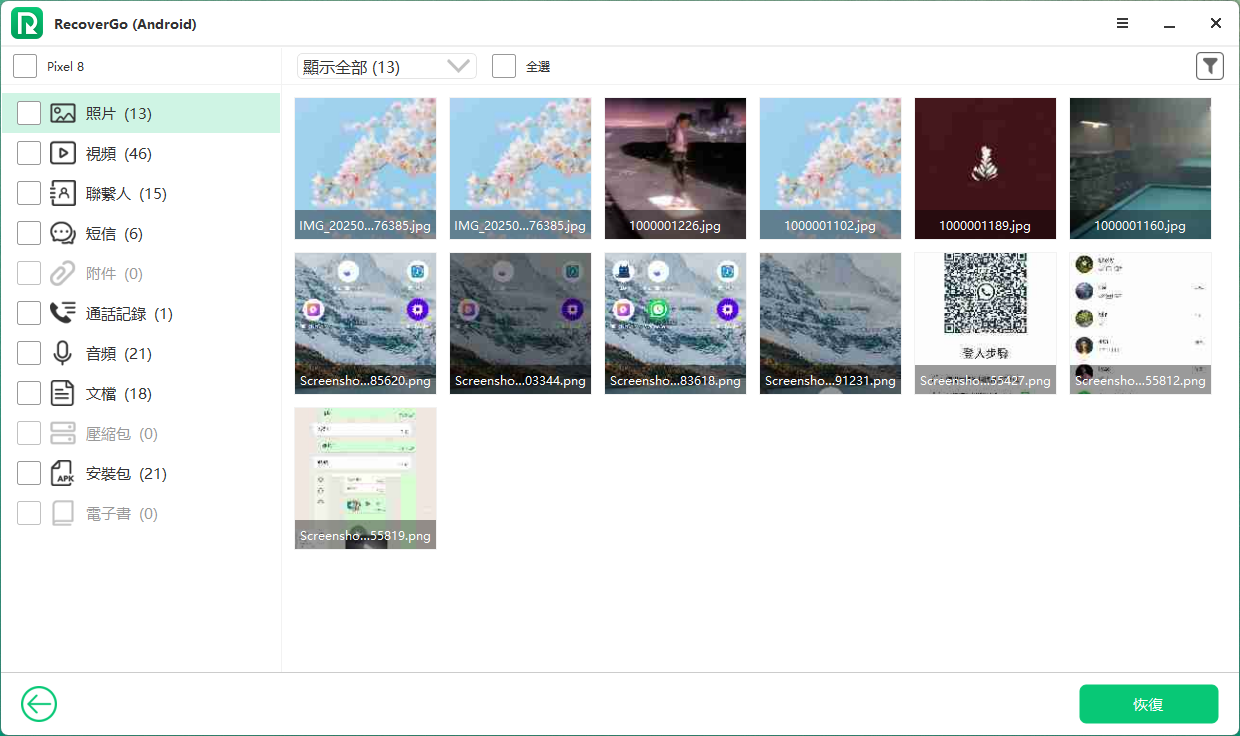This screenshot has height=736, width=1240.
Task: Click the filter funnel icon
Action: pyautogui.click(x=1210, y=66)
